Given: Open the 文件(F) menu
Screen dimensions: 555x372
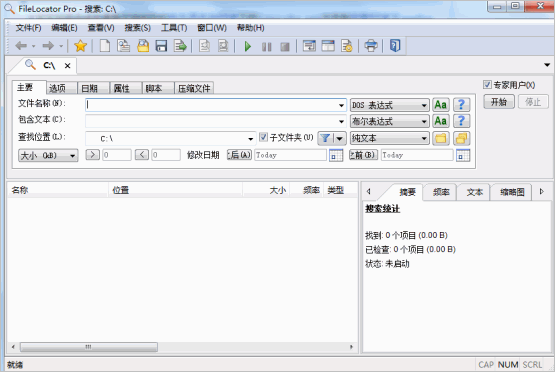Looking at the screenshot, I should 28,28.
